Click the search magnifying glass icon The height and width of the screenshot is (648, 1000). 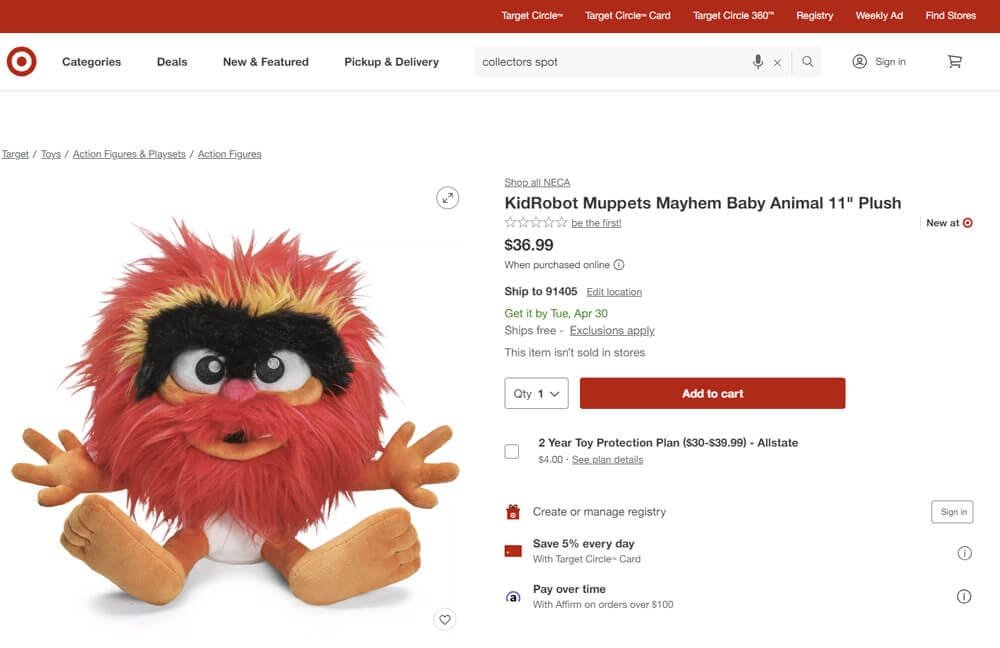[x=807, y=61]
